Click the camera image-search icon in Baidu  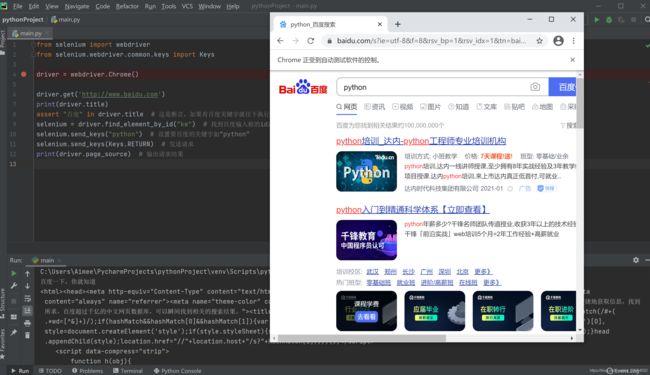535,87
